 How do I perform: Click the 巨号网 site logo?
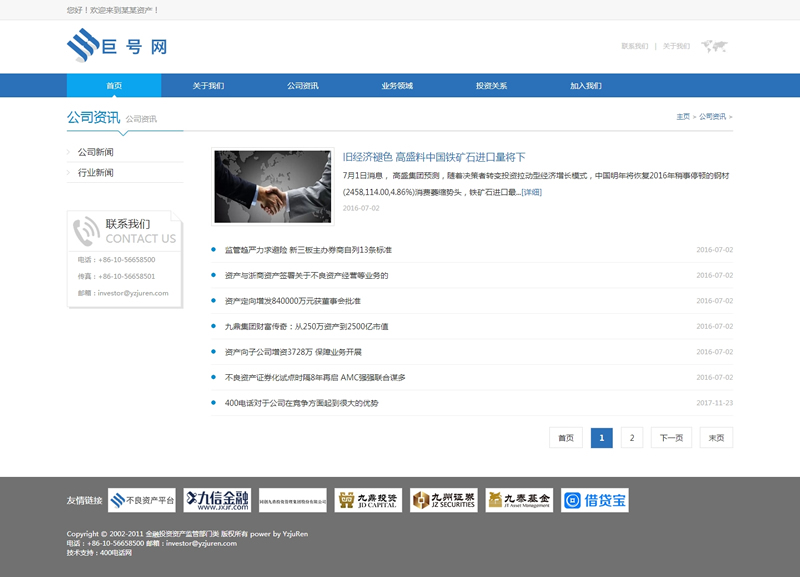click(117, 46)
